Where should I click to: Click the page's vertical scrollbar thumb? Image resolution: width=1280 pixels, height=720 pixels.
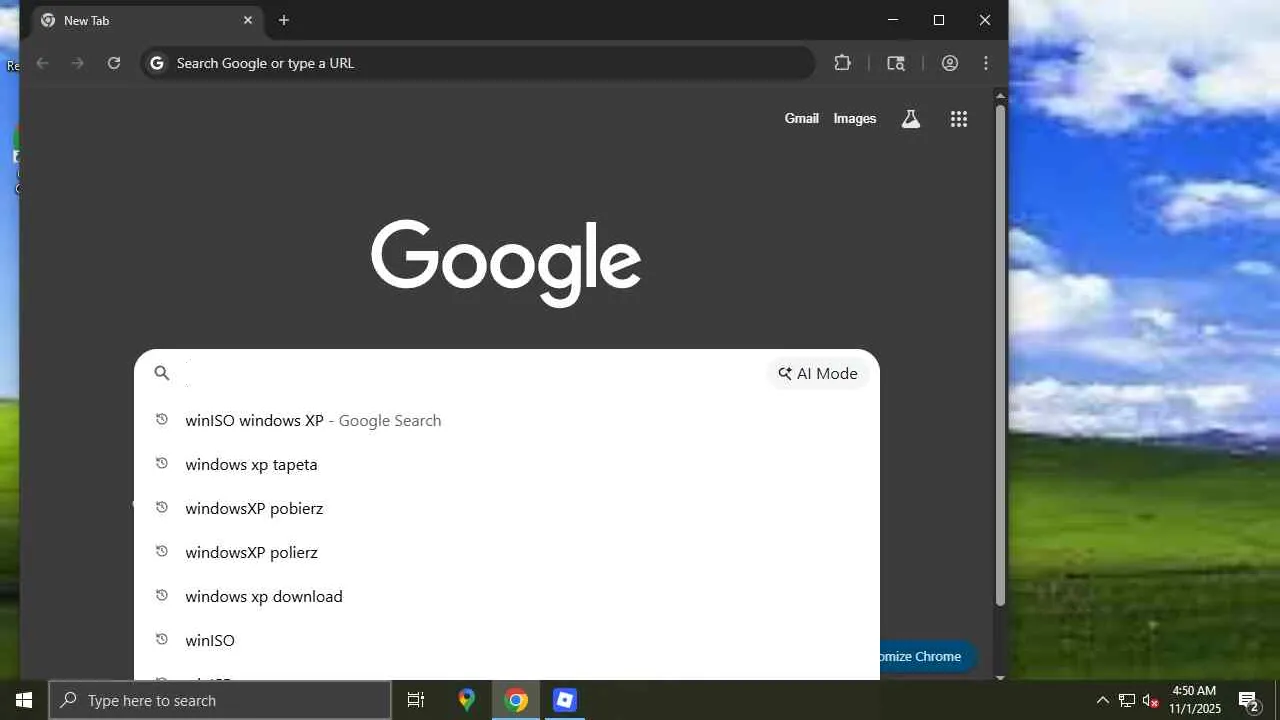tap(1000, 355)
